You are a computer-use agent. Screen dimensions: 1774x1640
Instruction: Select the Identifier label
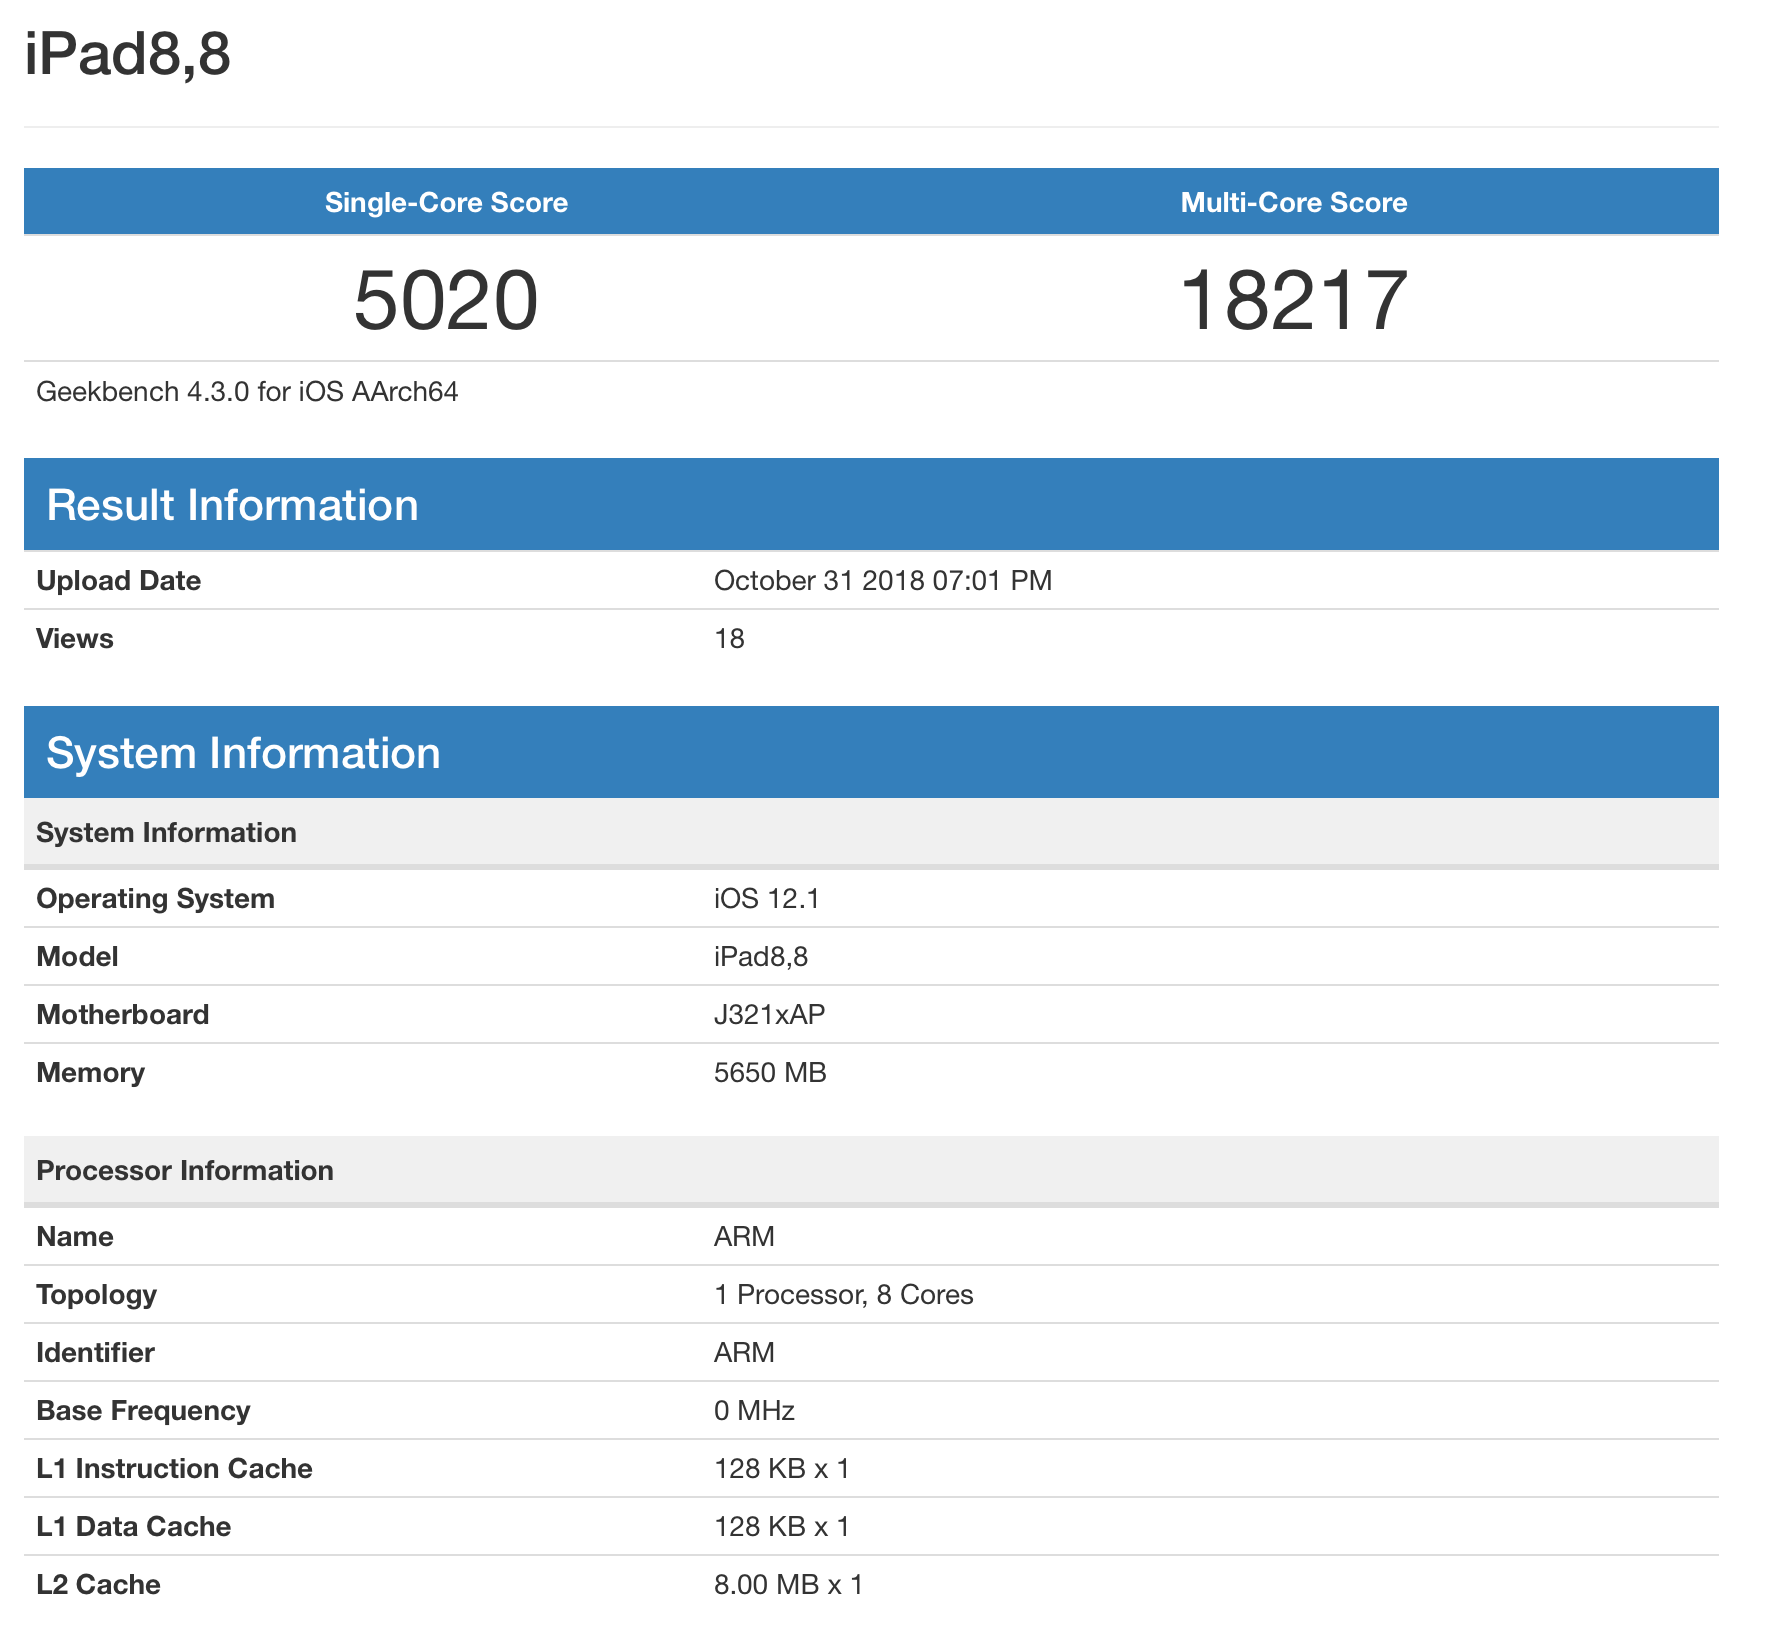95,1353
